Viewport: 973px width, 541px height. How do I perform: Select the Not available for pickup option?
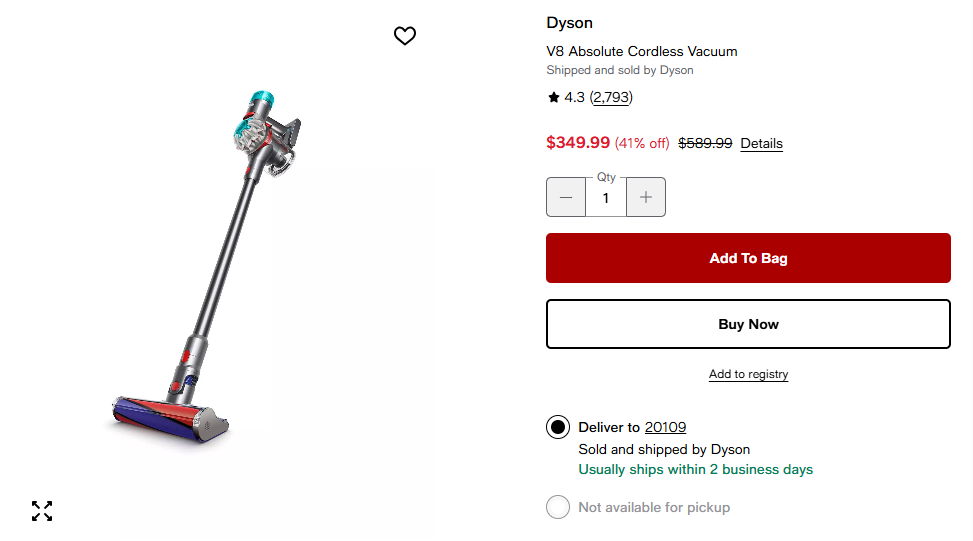(558, 507)
